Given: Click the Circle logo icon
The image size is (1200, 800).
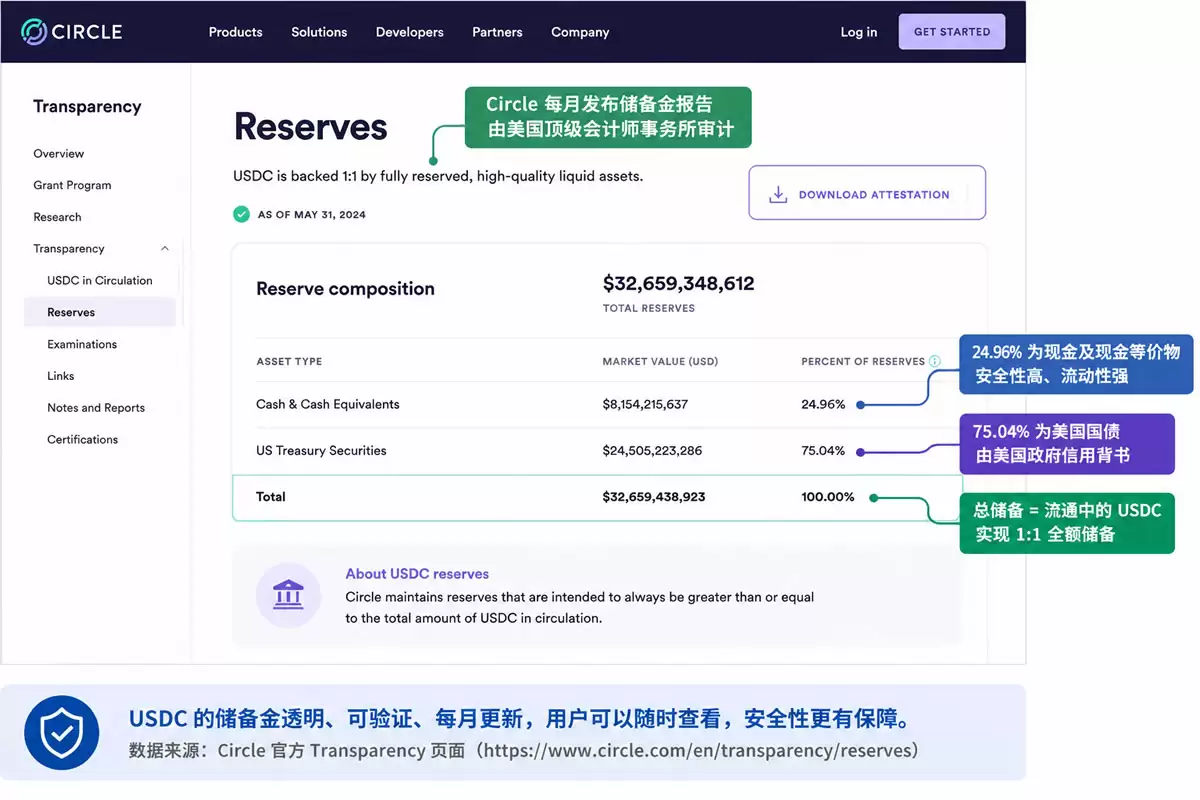Looking at the screenshot, I should point(34,32).
